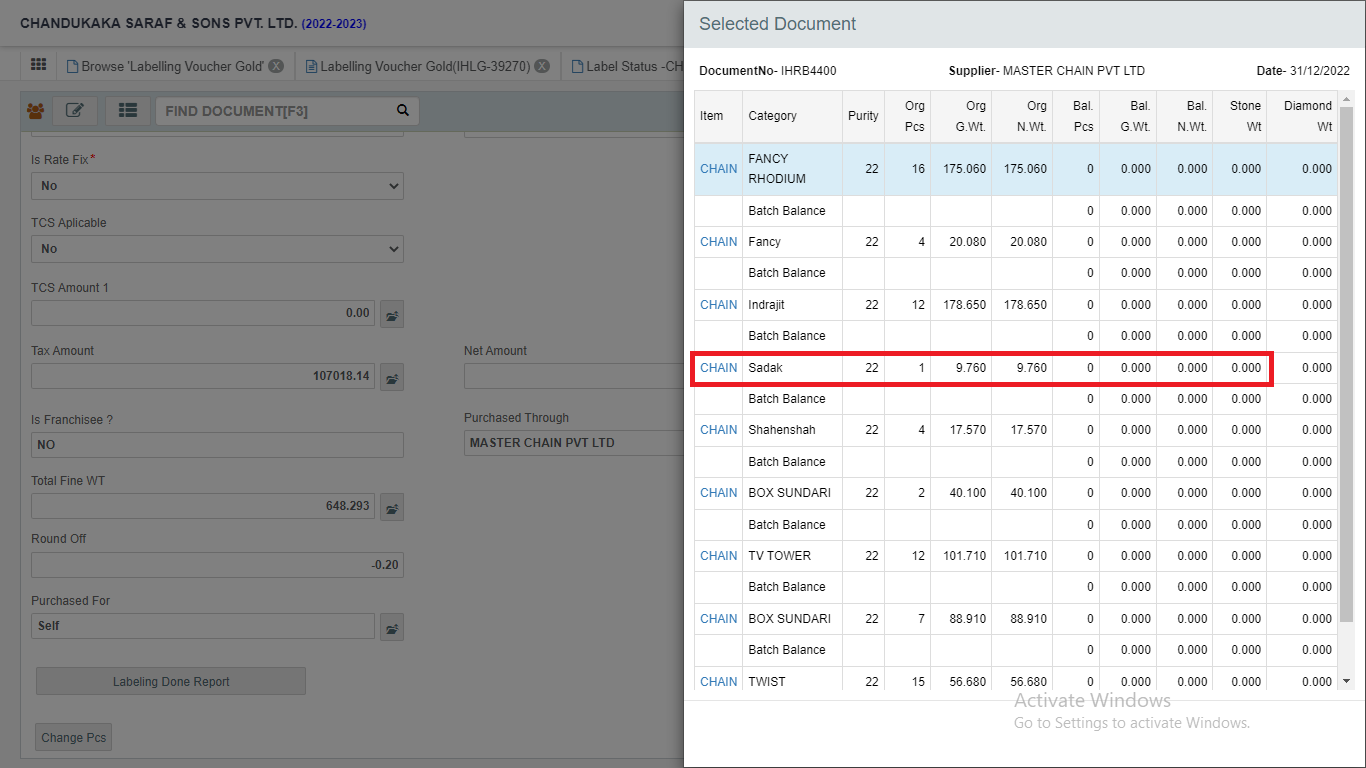Click the Date 31/12/2022 text
This screenshot has width=1366, height=768.
point(1303,71)
